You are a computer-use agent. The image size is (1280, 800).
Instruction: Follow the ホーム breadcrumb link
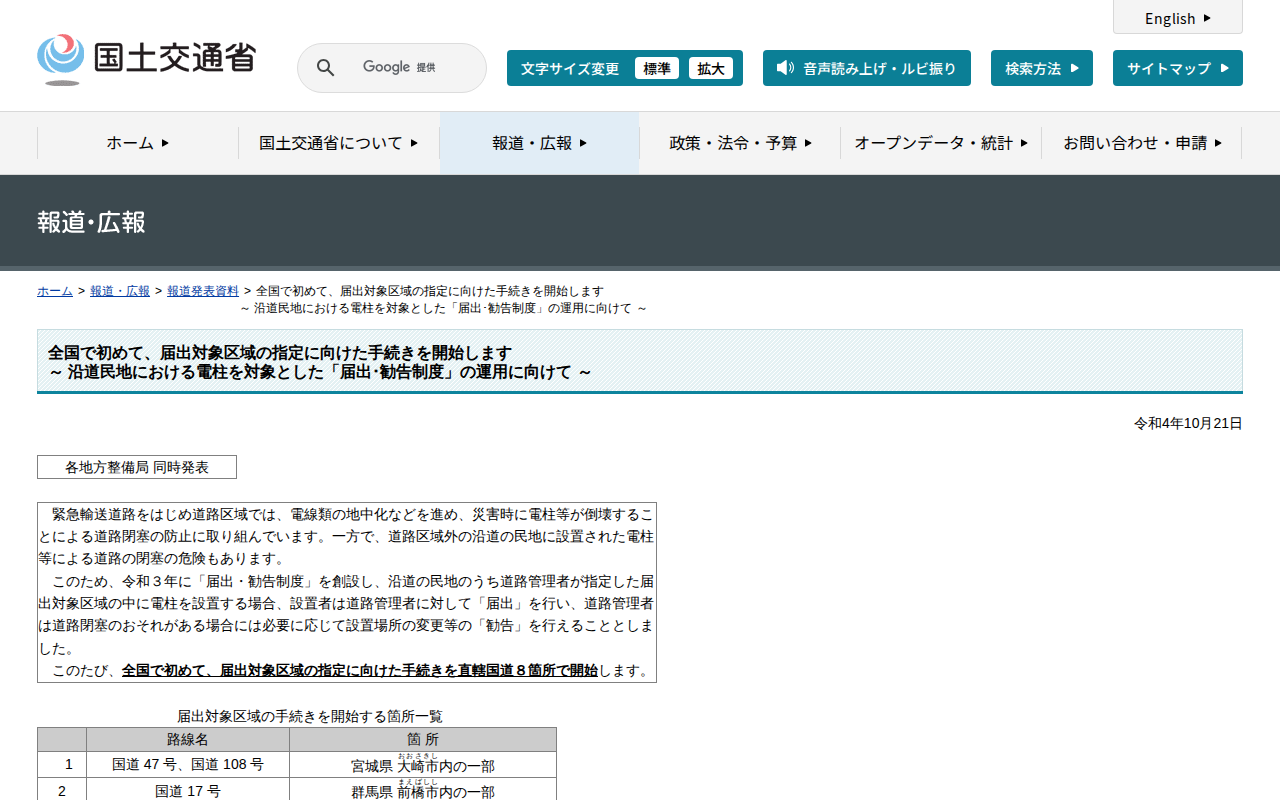coord(55,291)
